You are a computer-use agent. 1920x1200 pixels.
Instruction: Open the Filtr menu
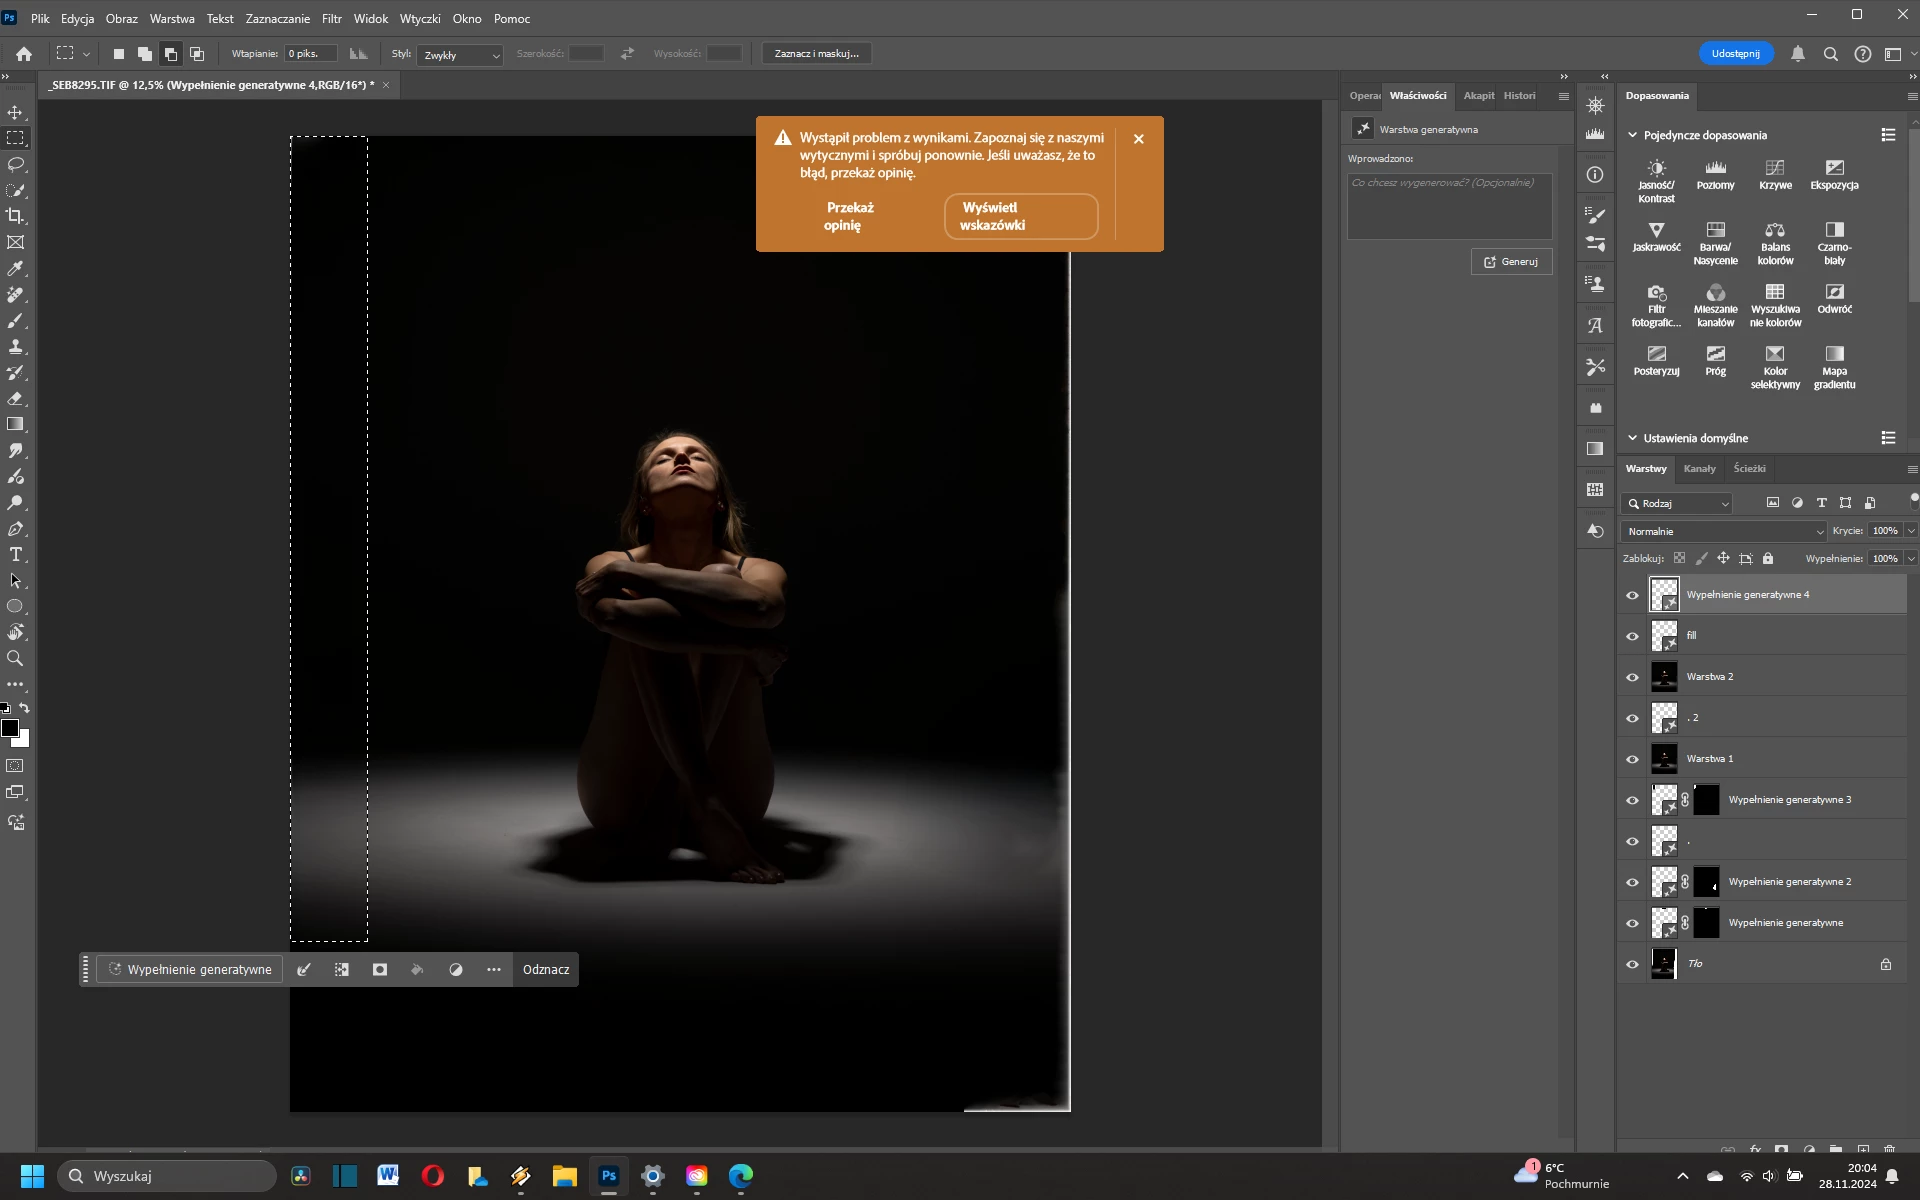point(331,18)
